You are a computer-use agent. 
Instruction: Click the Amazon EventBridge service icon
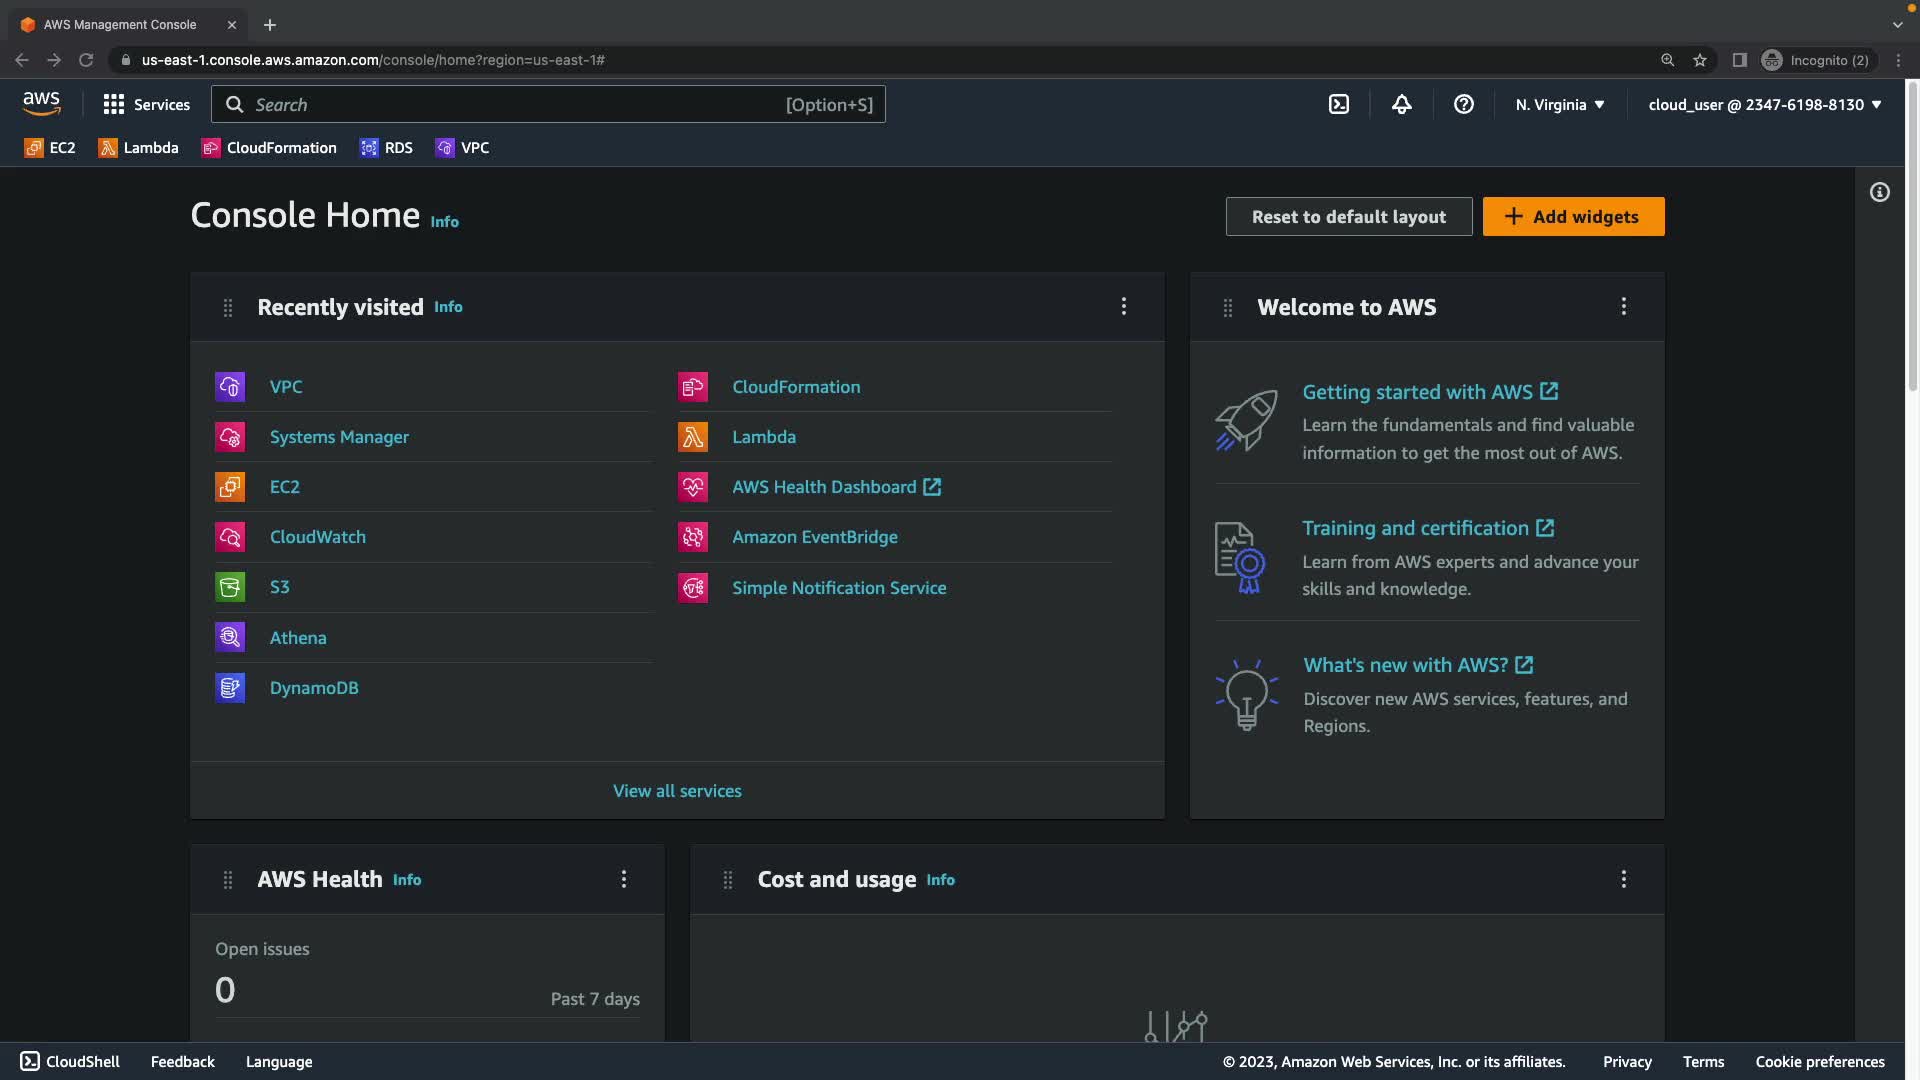coord(693,537)
